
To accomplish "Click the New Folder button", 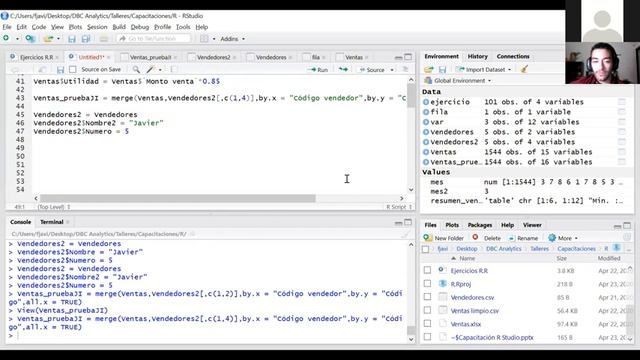I will point(444,238).
